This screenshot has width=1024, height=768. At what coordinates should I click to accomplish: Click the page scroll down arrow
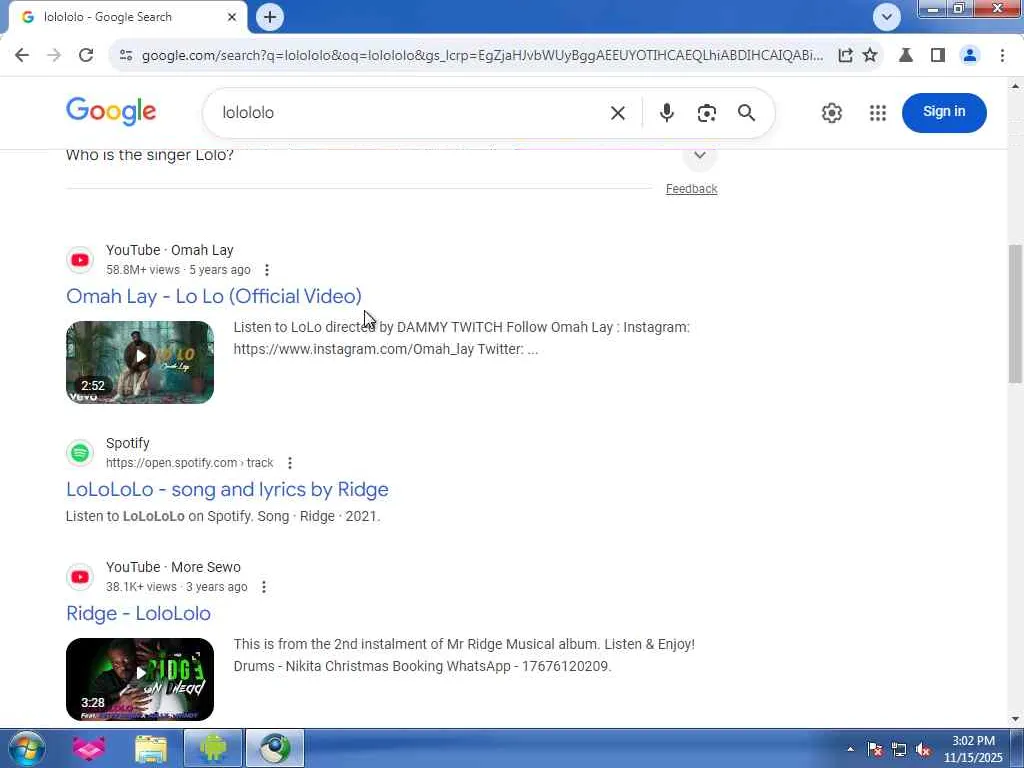point(1016,719)
